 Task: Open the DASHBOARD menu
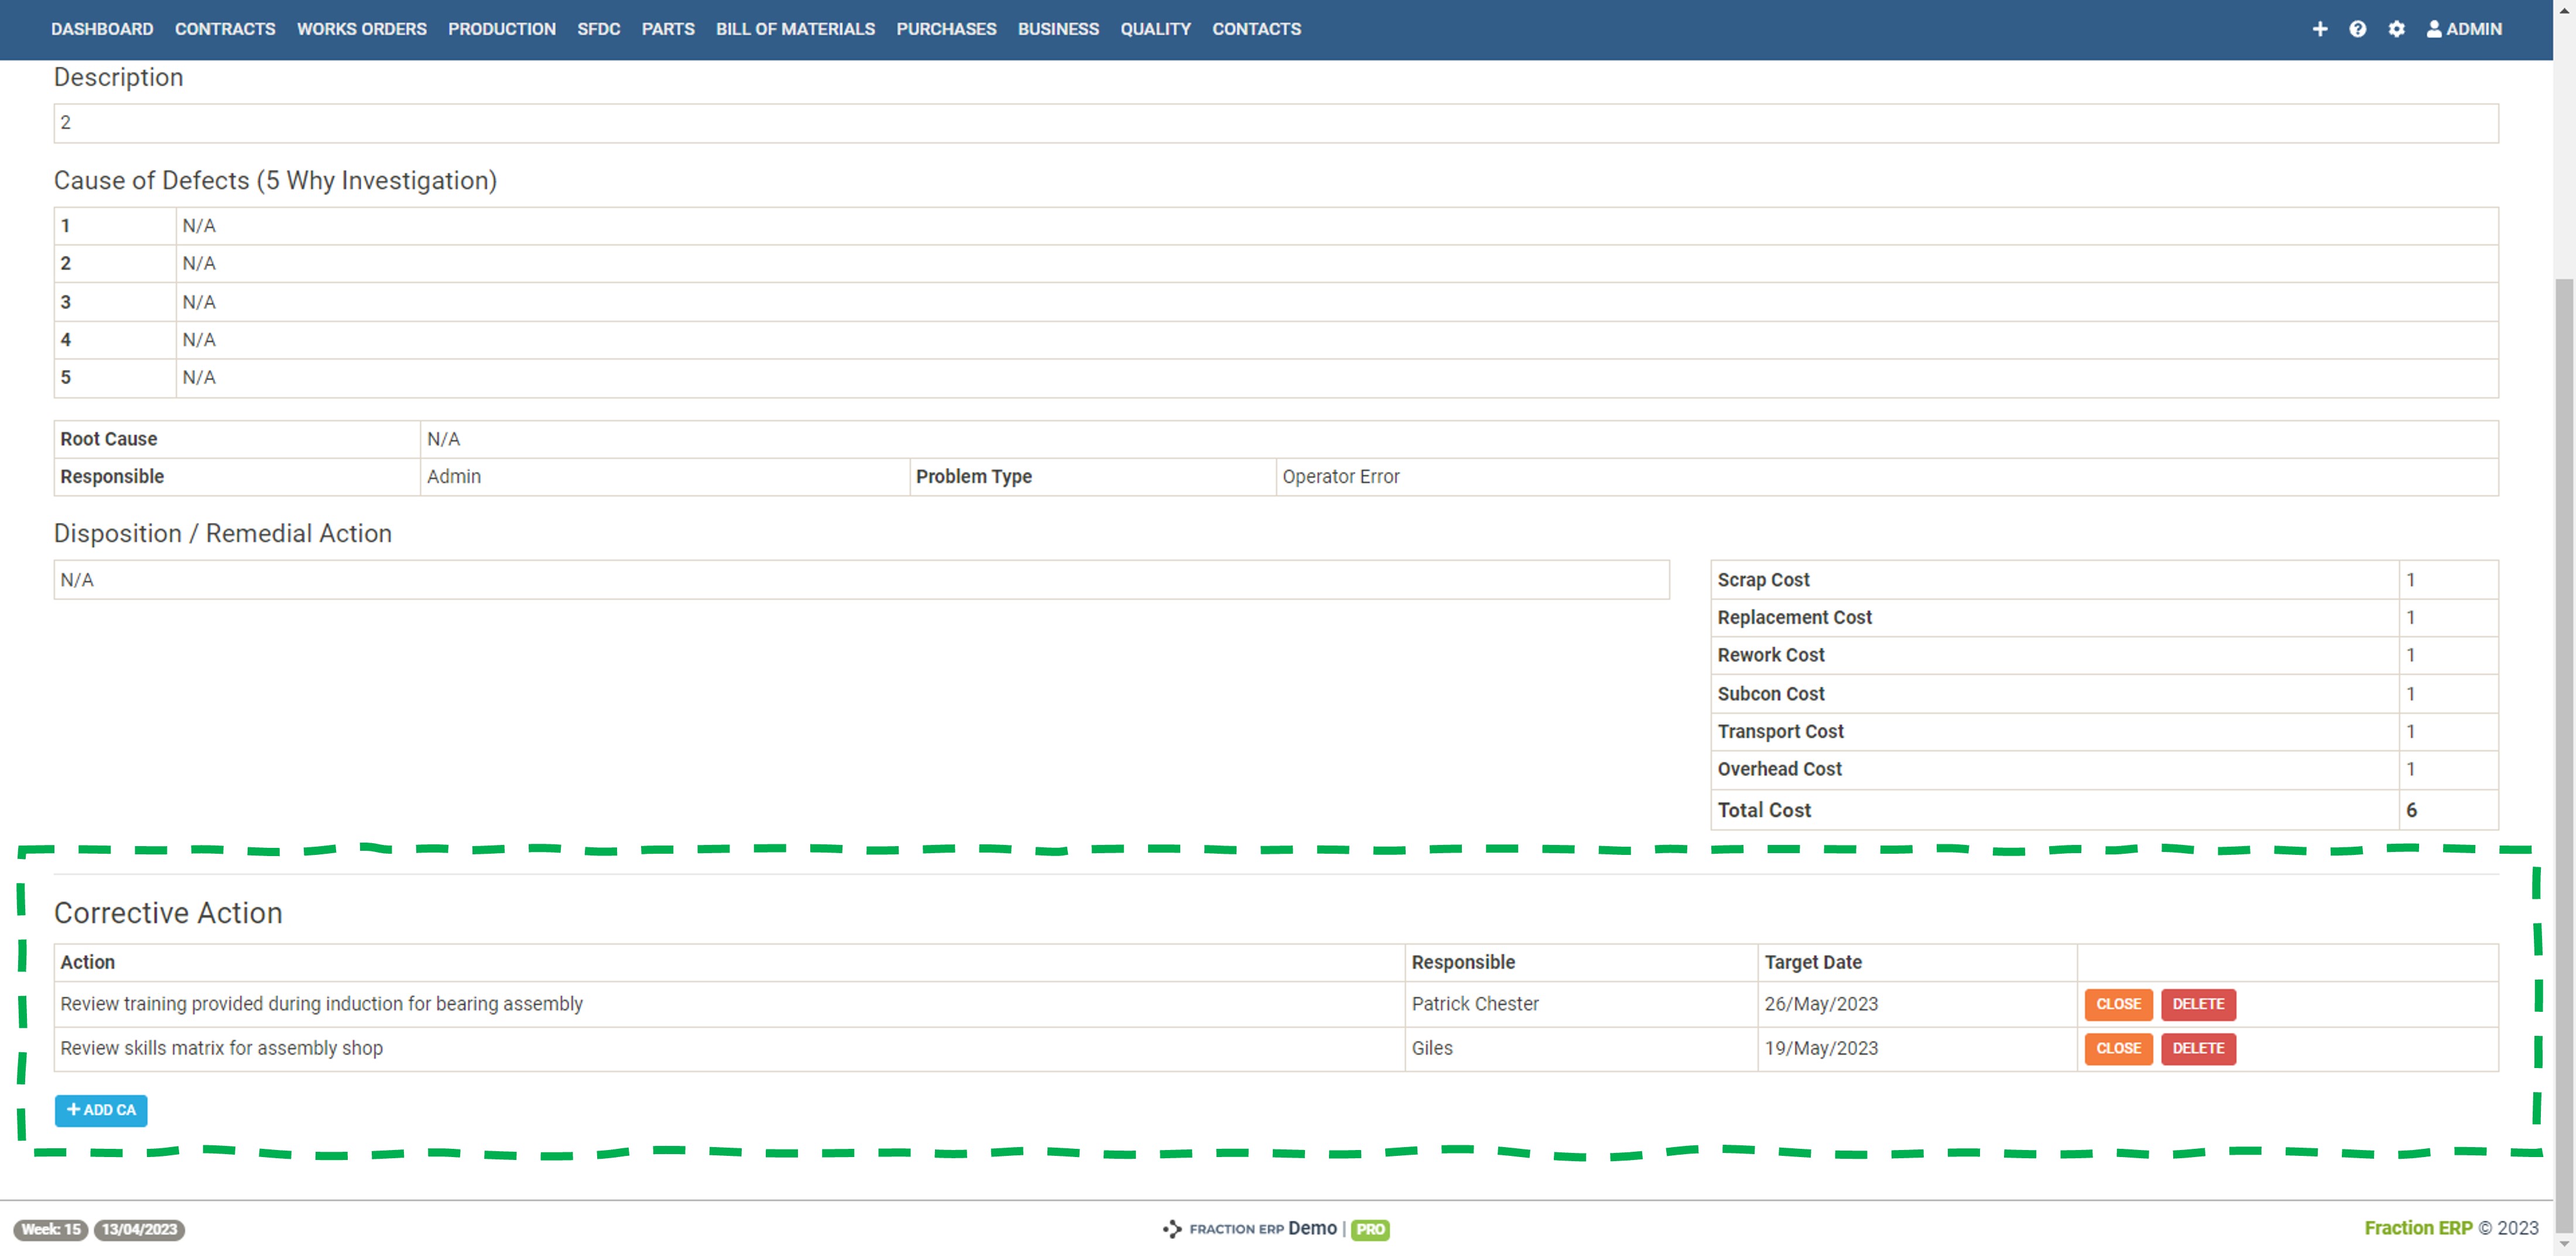click(102, 29)
